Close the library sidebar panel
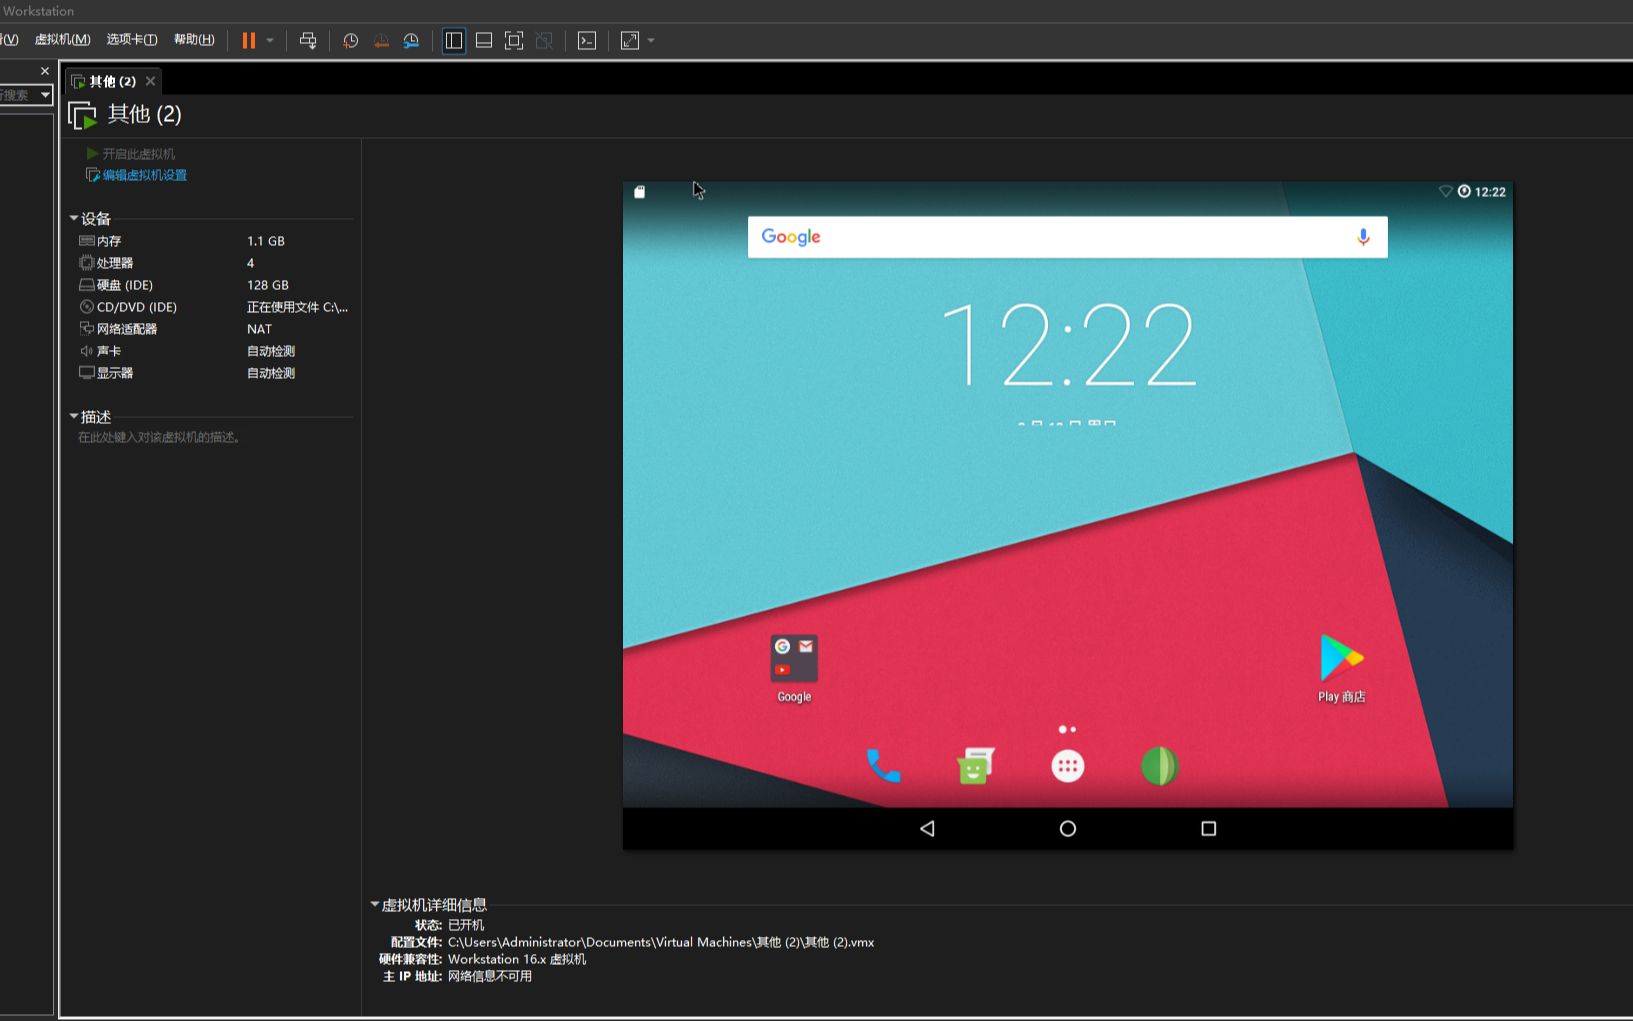The image size is (1633, 1021). click(x=44, y=71)
